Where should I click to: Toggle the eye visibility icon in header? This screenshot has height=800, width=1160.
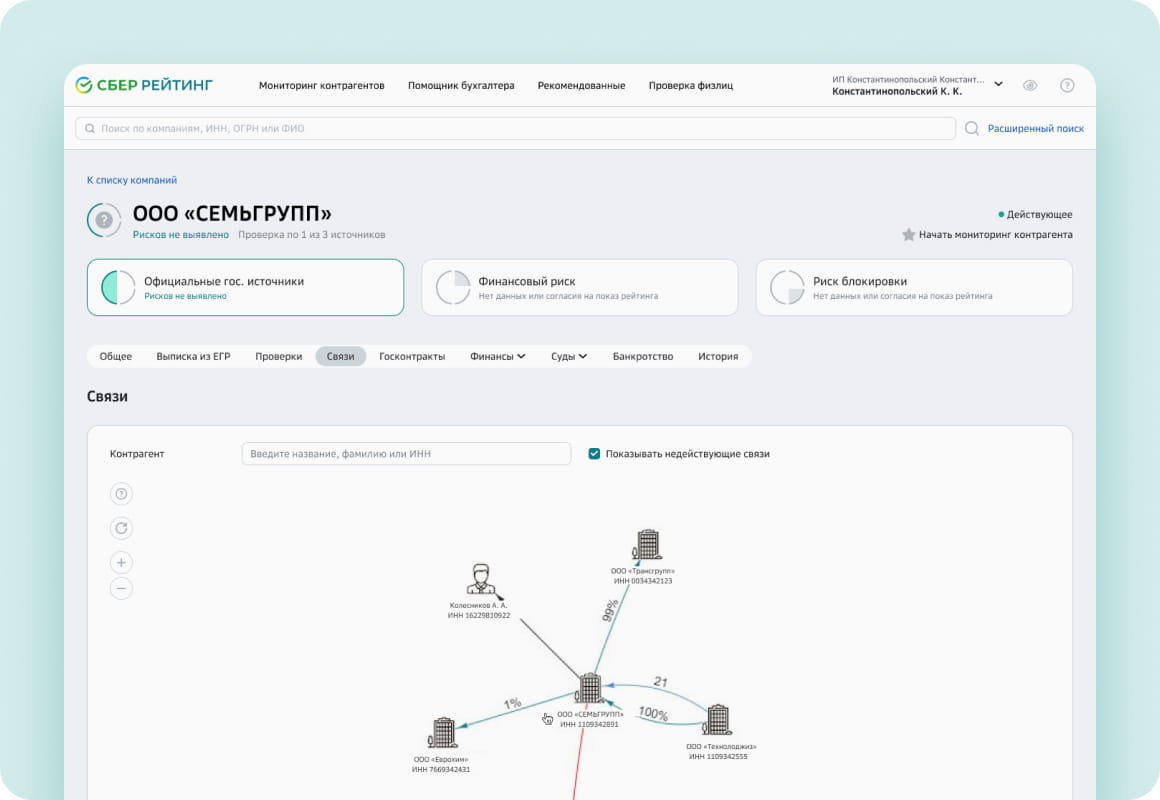tap(1030, 85)
